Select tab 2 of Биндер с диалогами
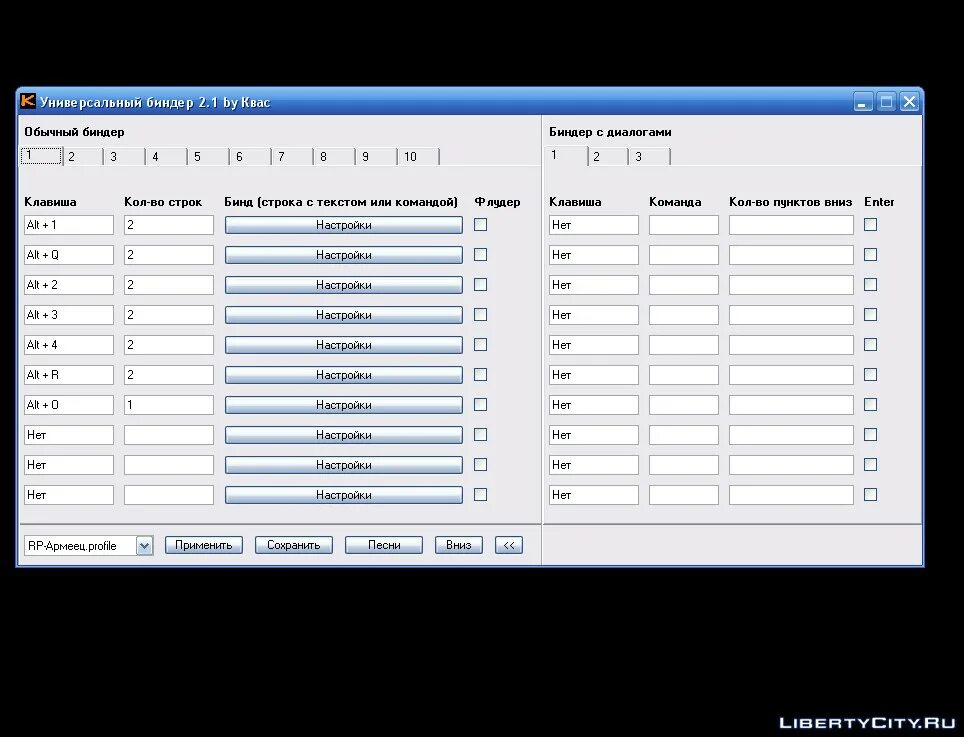This screenshot has height=737, width=964. (608, 157)
